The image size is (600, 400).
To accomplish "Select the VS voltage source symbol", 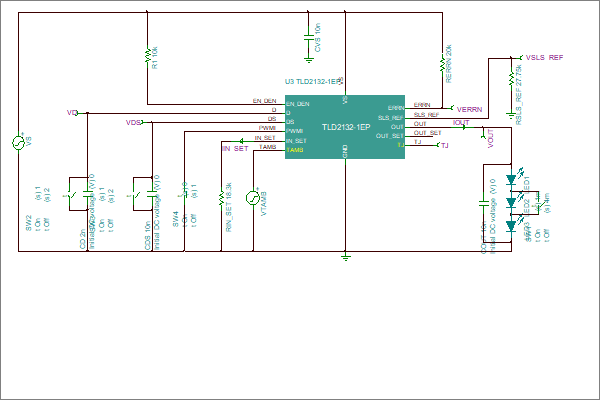I will (18, 143).
